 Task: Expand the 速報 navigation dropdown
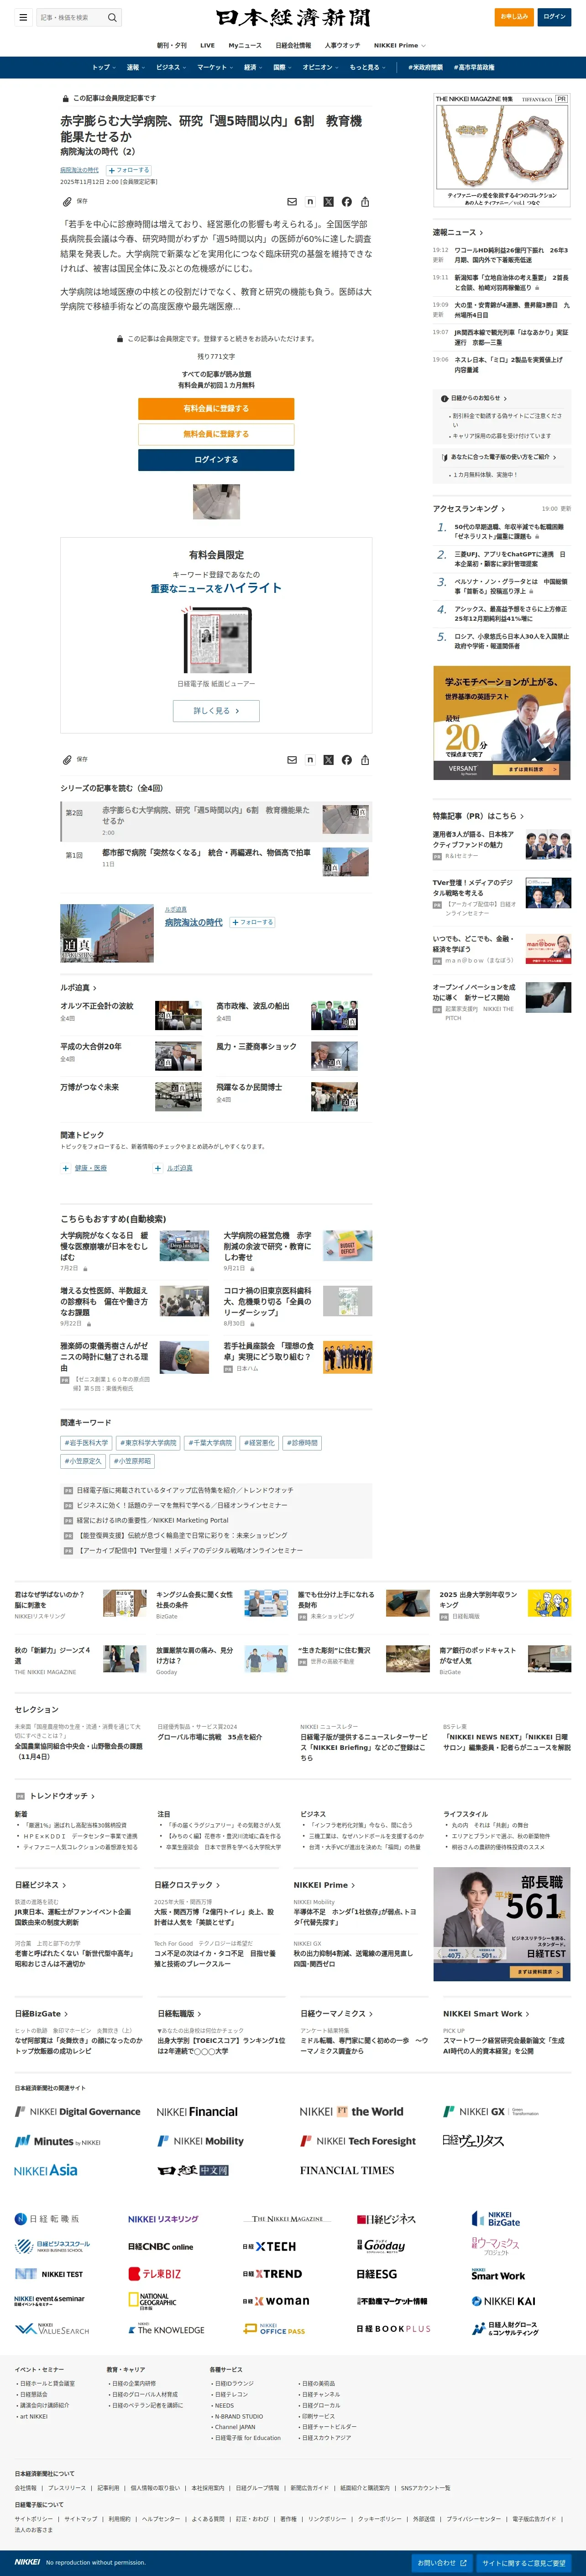(x=135, y=67)
